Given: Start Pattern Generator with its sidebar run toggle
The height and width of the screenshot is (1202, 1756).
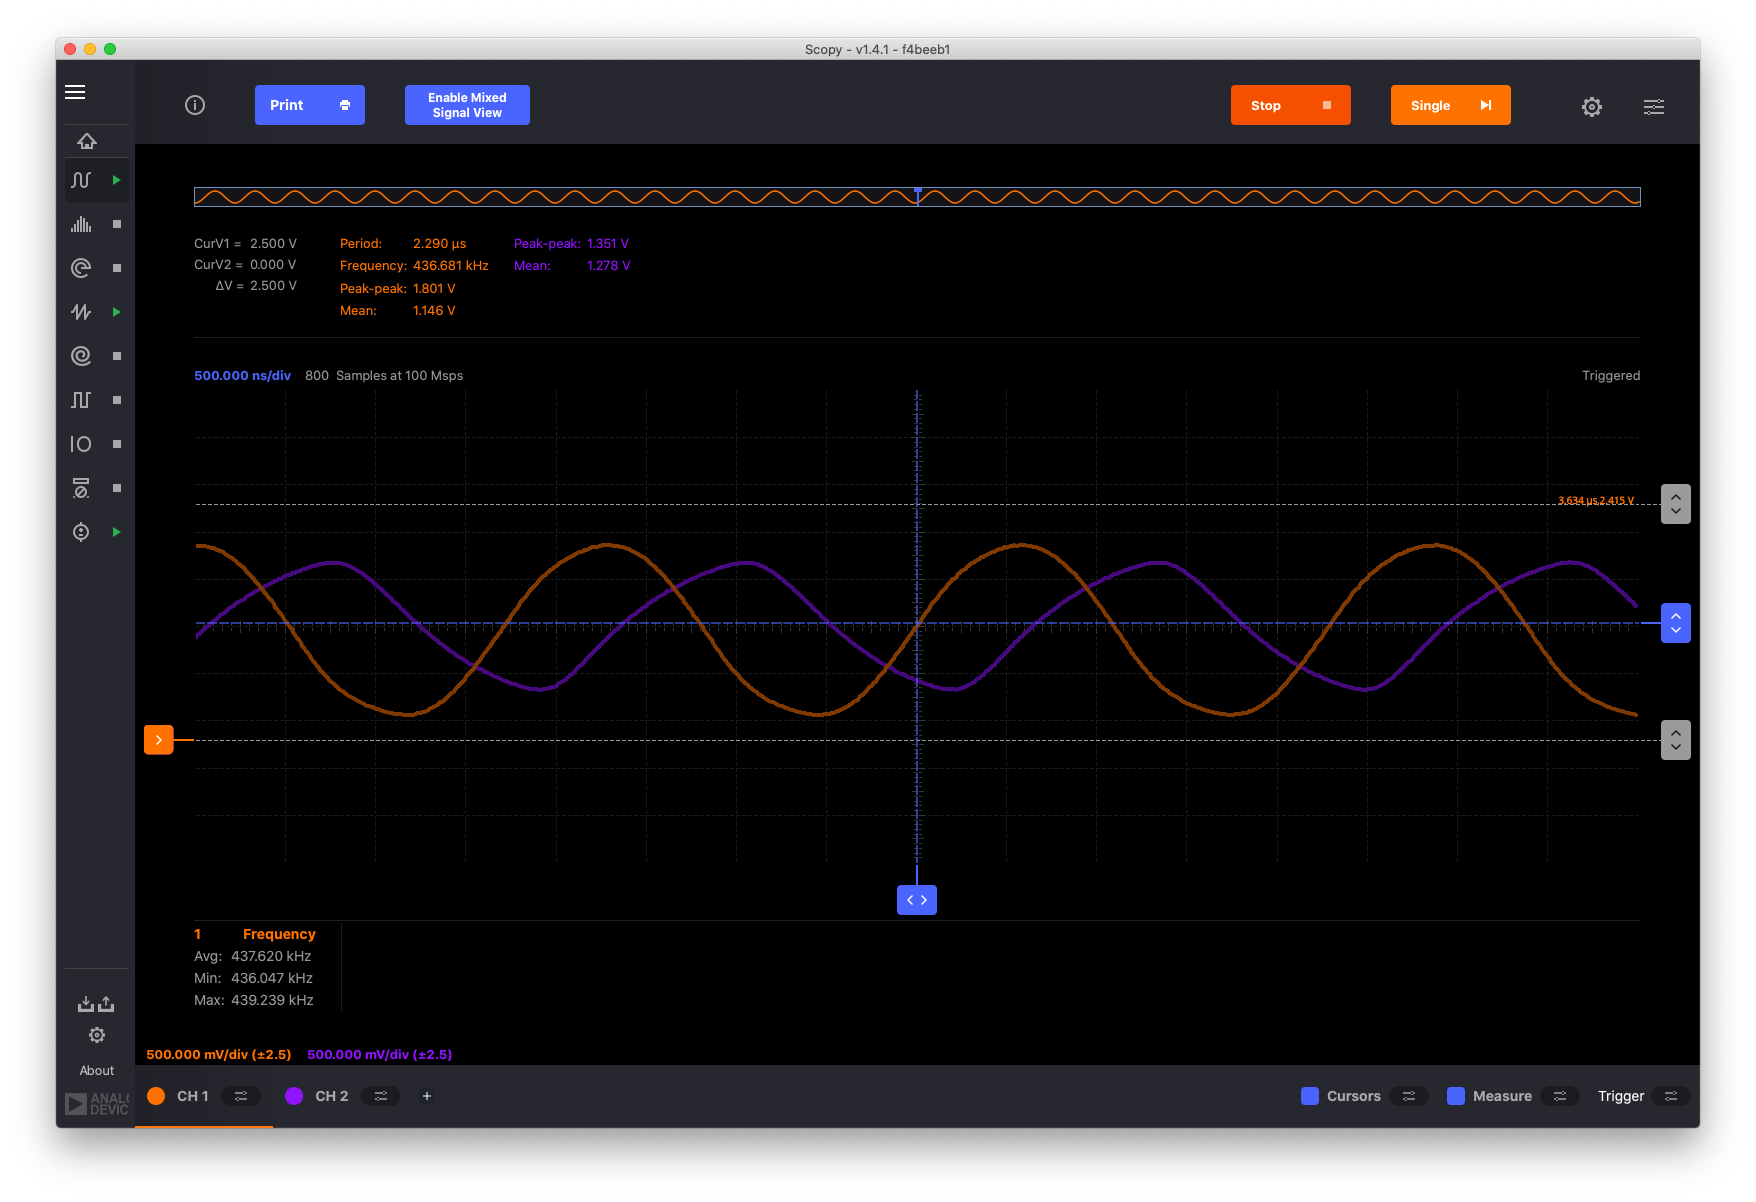Looking at the screenshot, I should pyautogui.click(x=117, y=400).
